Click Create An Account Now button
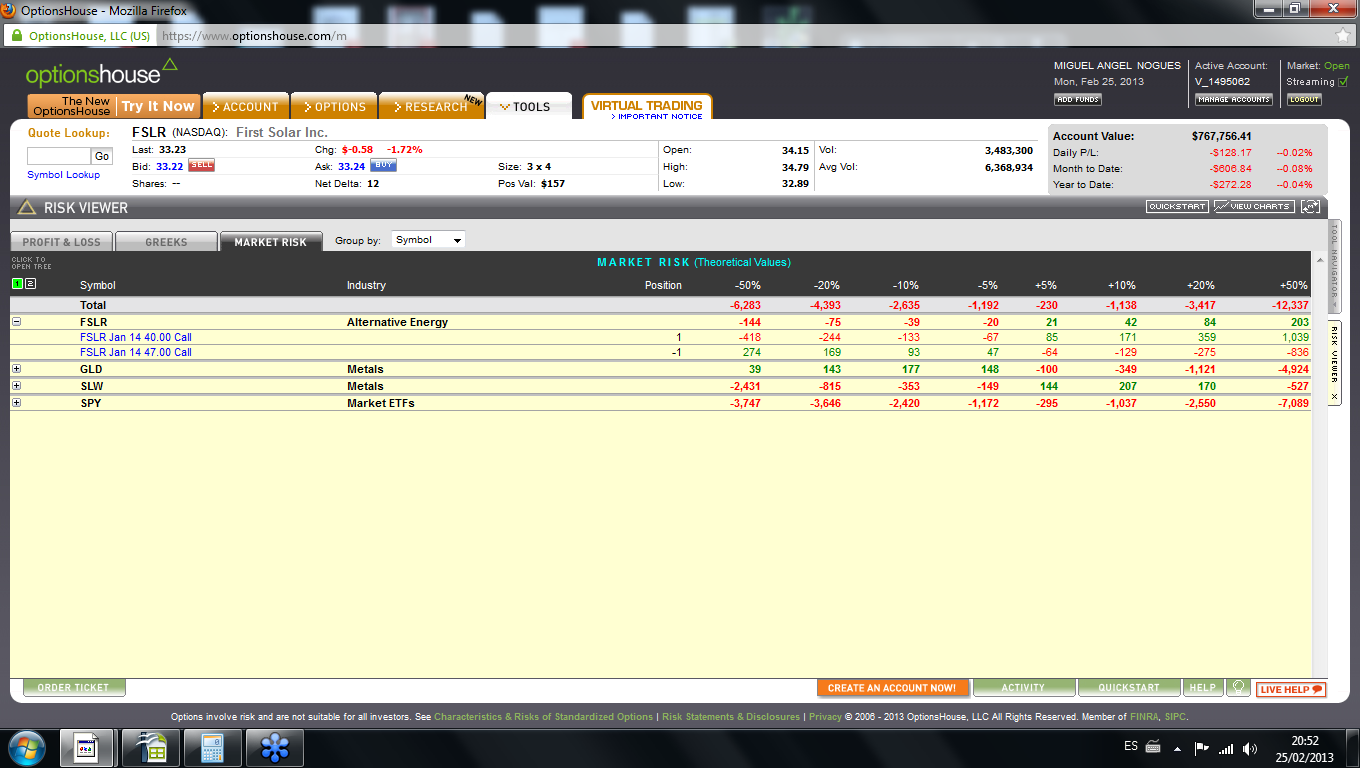This screenshot has width=1360, height=768. 892,688
